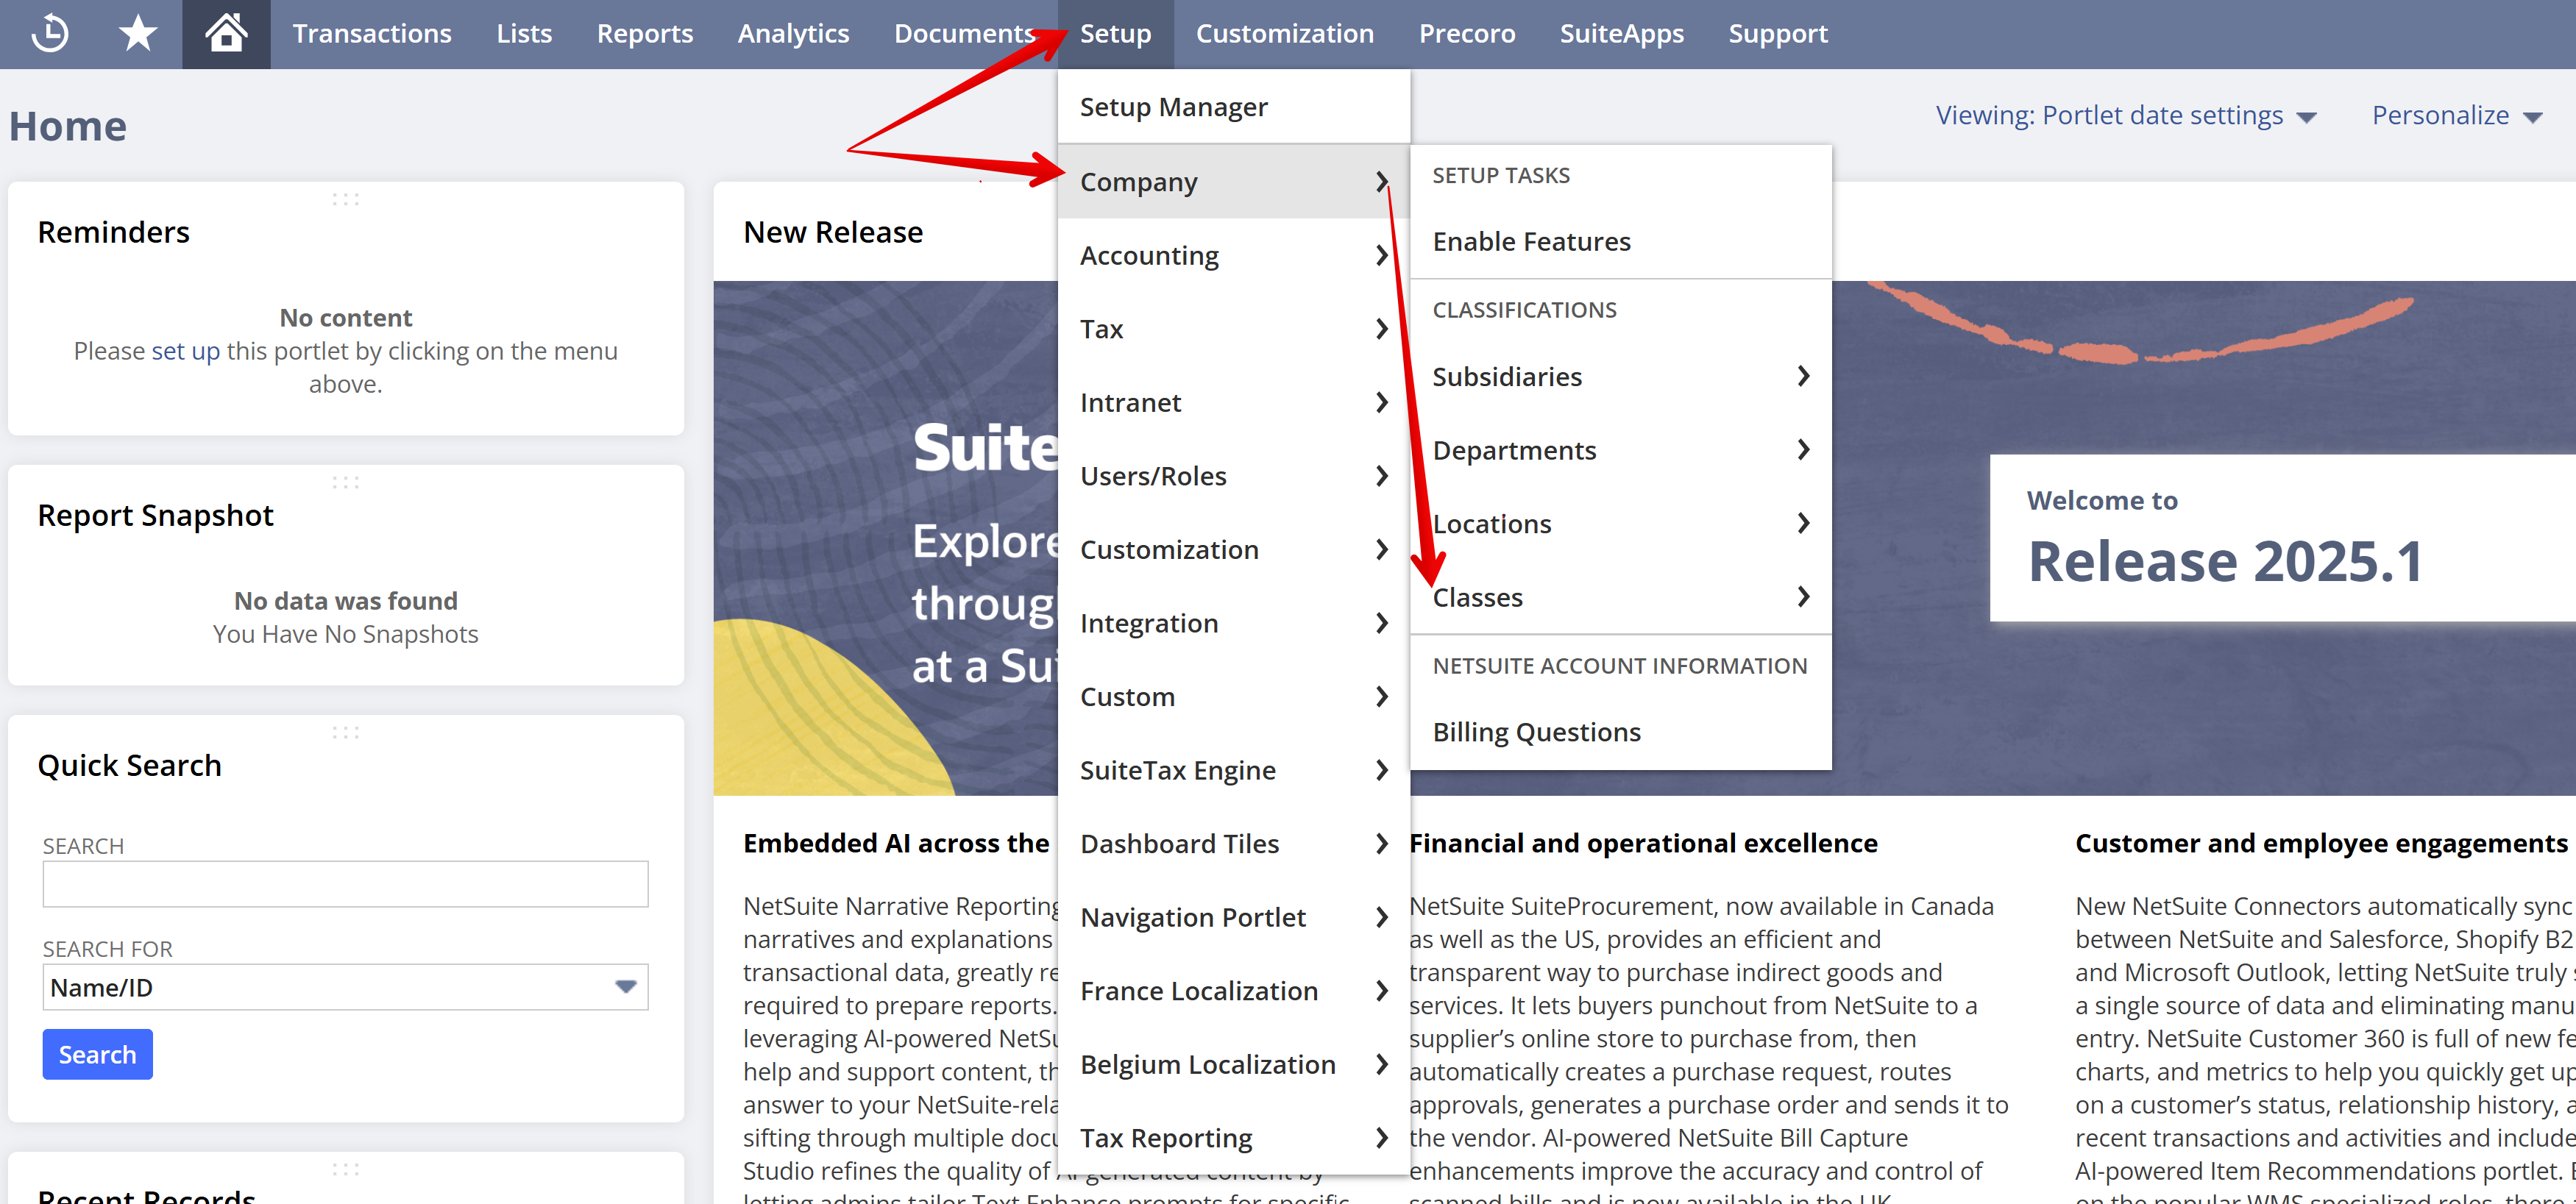Click the Report Snapshot drag handle dots
This screenshot has width=2576, height=1204.
(345, 482)
